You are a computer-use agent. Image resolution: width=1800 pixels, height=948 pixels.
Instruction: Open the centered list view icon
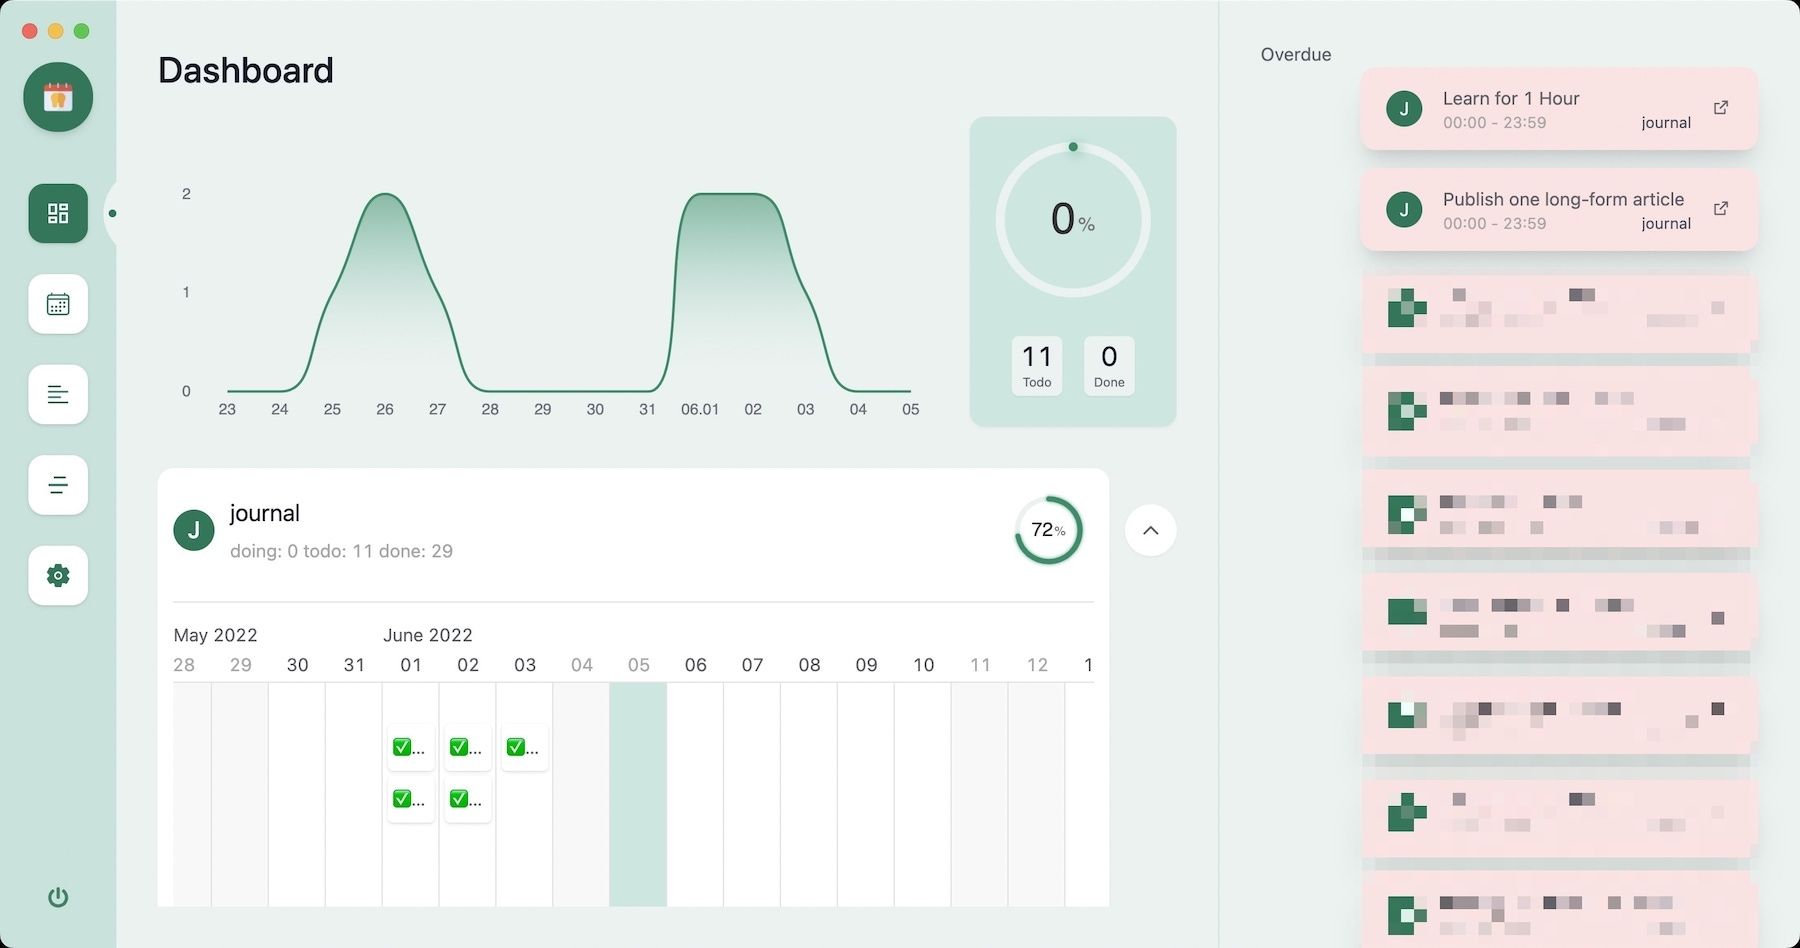58,485
